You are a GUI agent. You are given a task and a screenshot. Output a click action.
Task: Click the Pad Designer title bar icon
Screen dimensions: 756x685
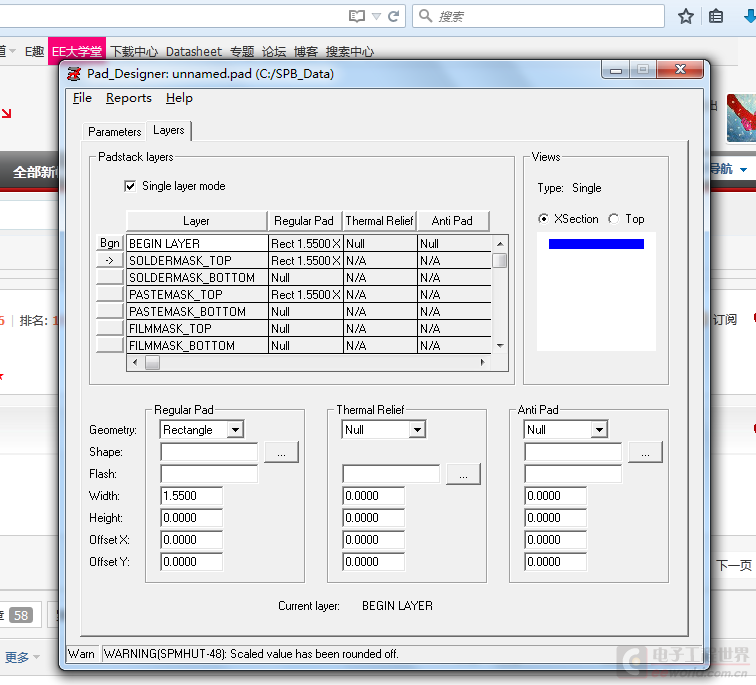(74, 74)
